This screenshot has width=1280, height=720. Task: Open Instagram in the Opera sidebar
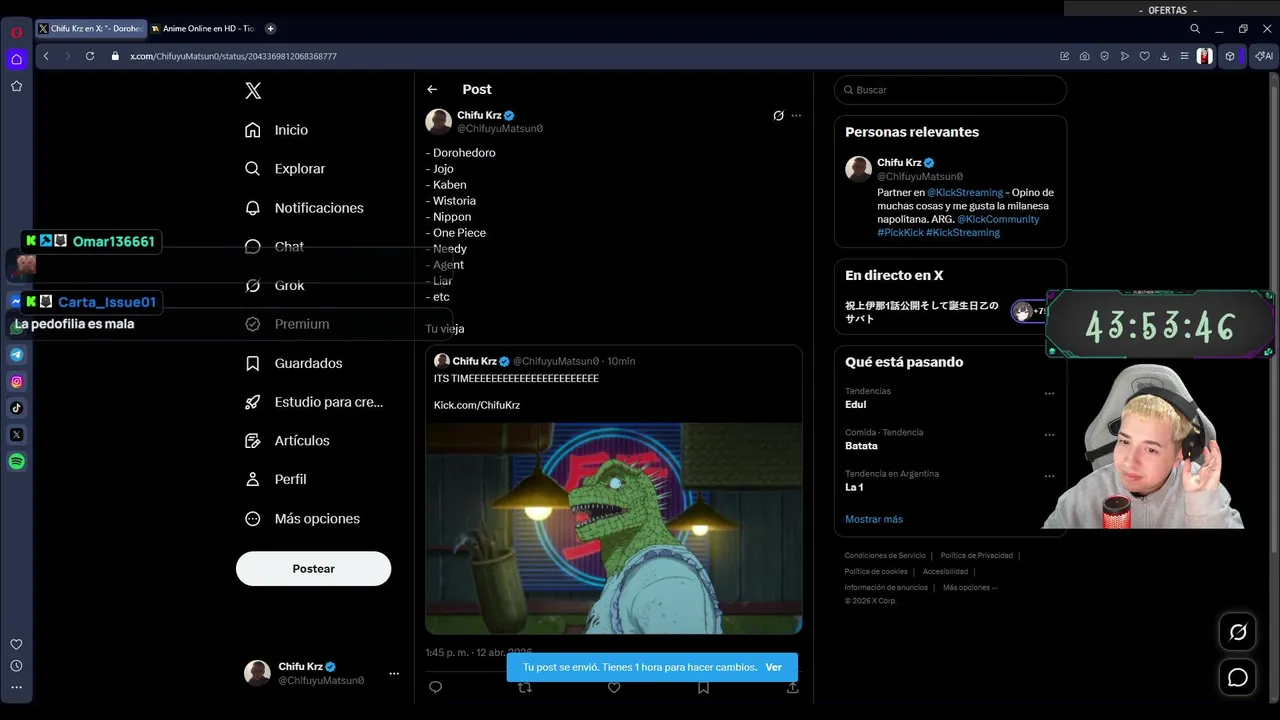16,381
